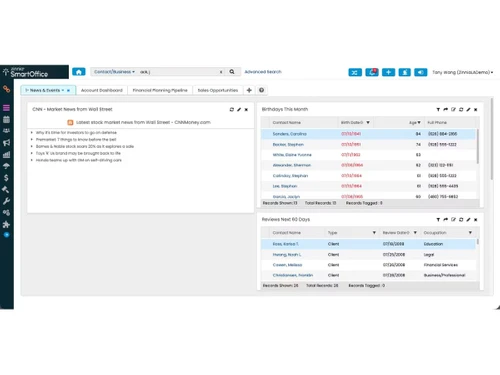Click the megaphone button in top toolbar
500x375 pixels.
pos(421,72)
